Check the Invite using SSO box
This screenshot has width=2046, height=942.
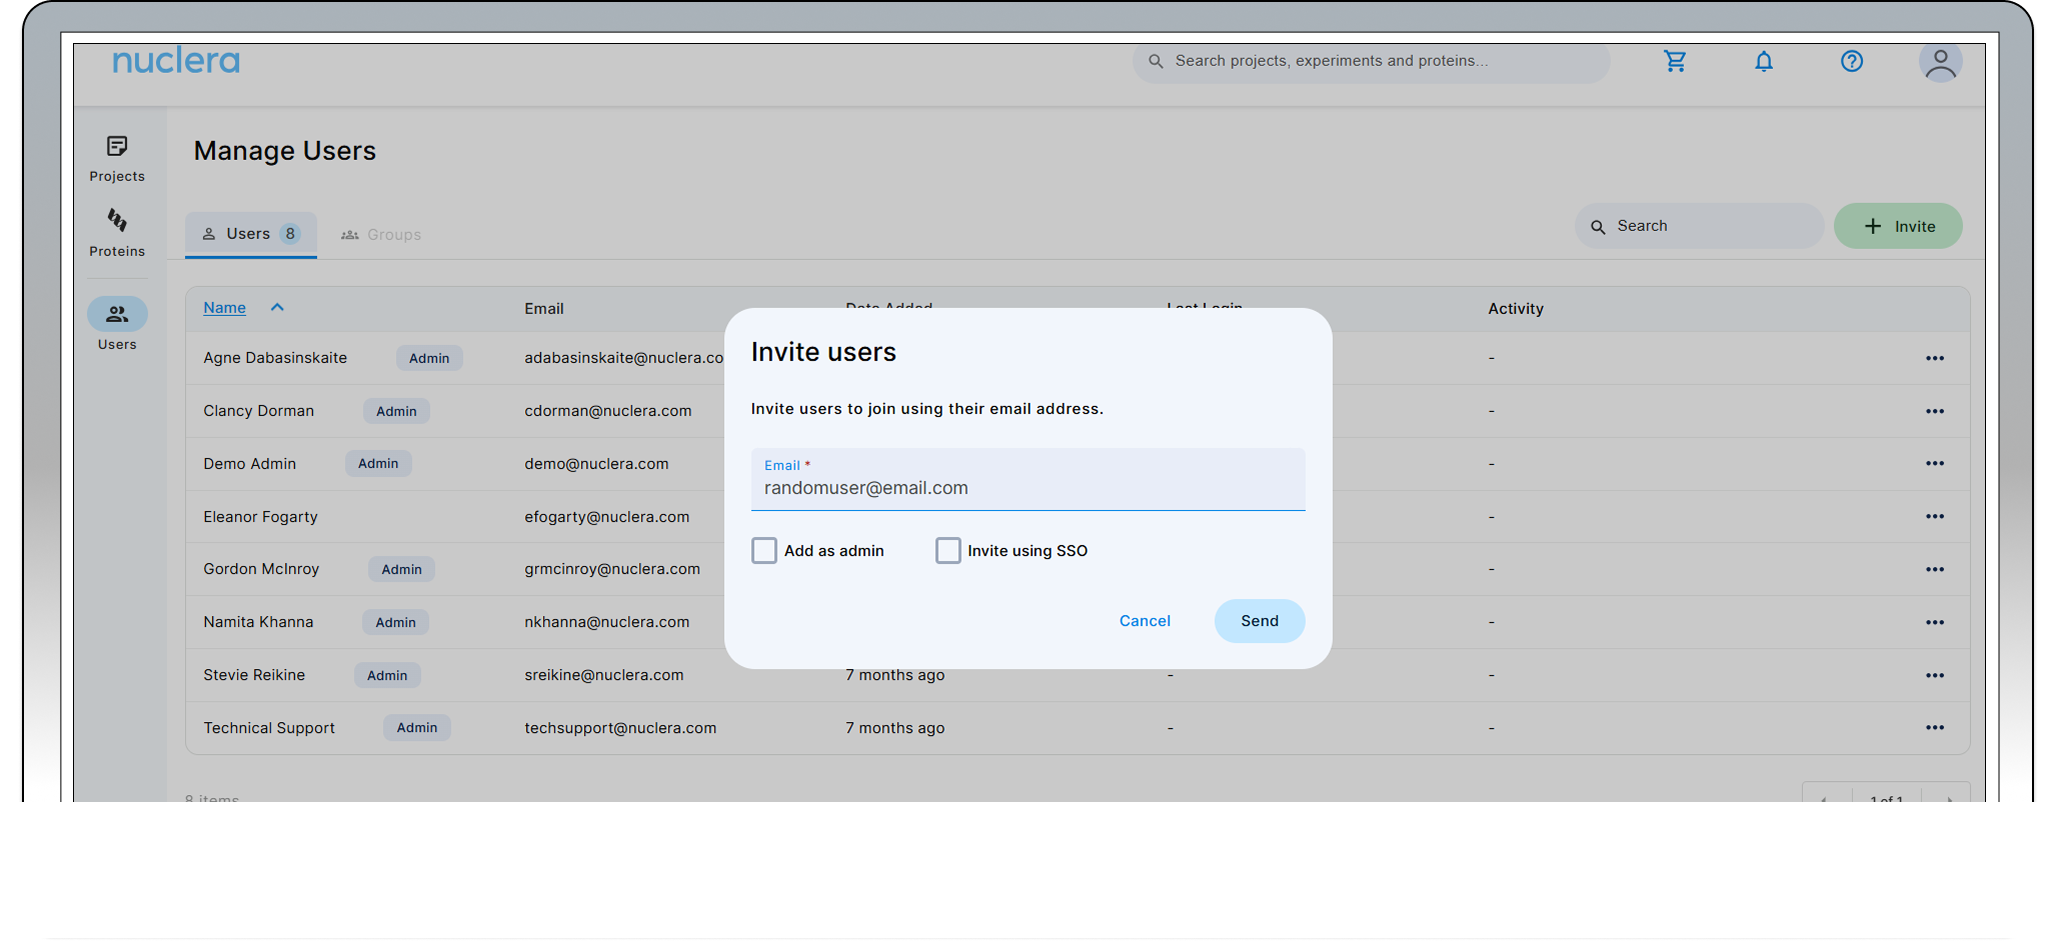(948, 551)
